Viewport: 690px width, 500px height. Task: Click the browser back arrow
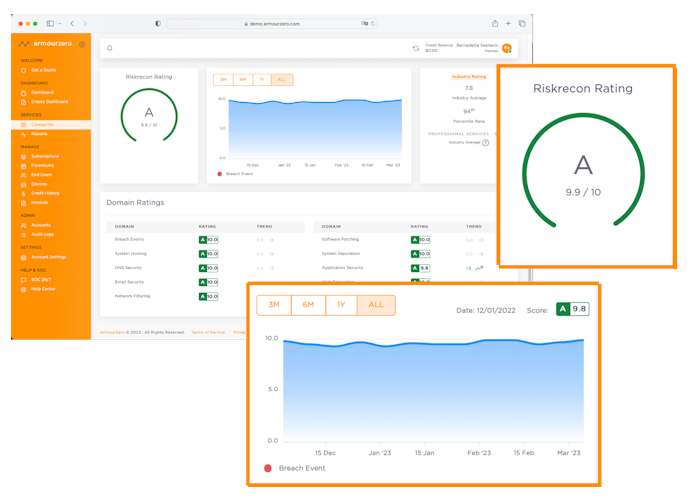pos(72,23)
